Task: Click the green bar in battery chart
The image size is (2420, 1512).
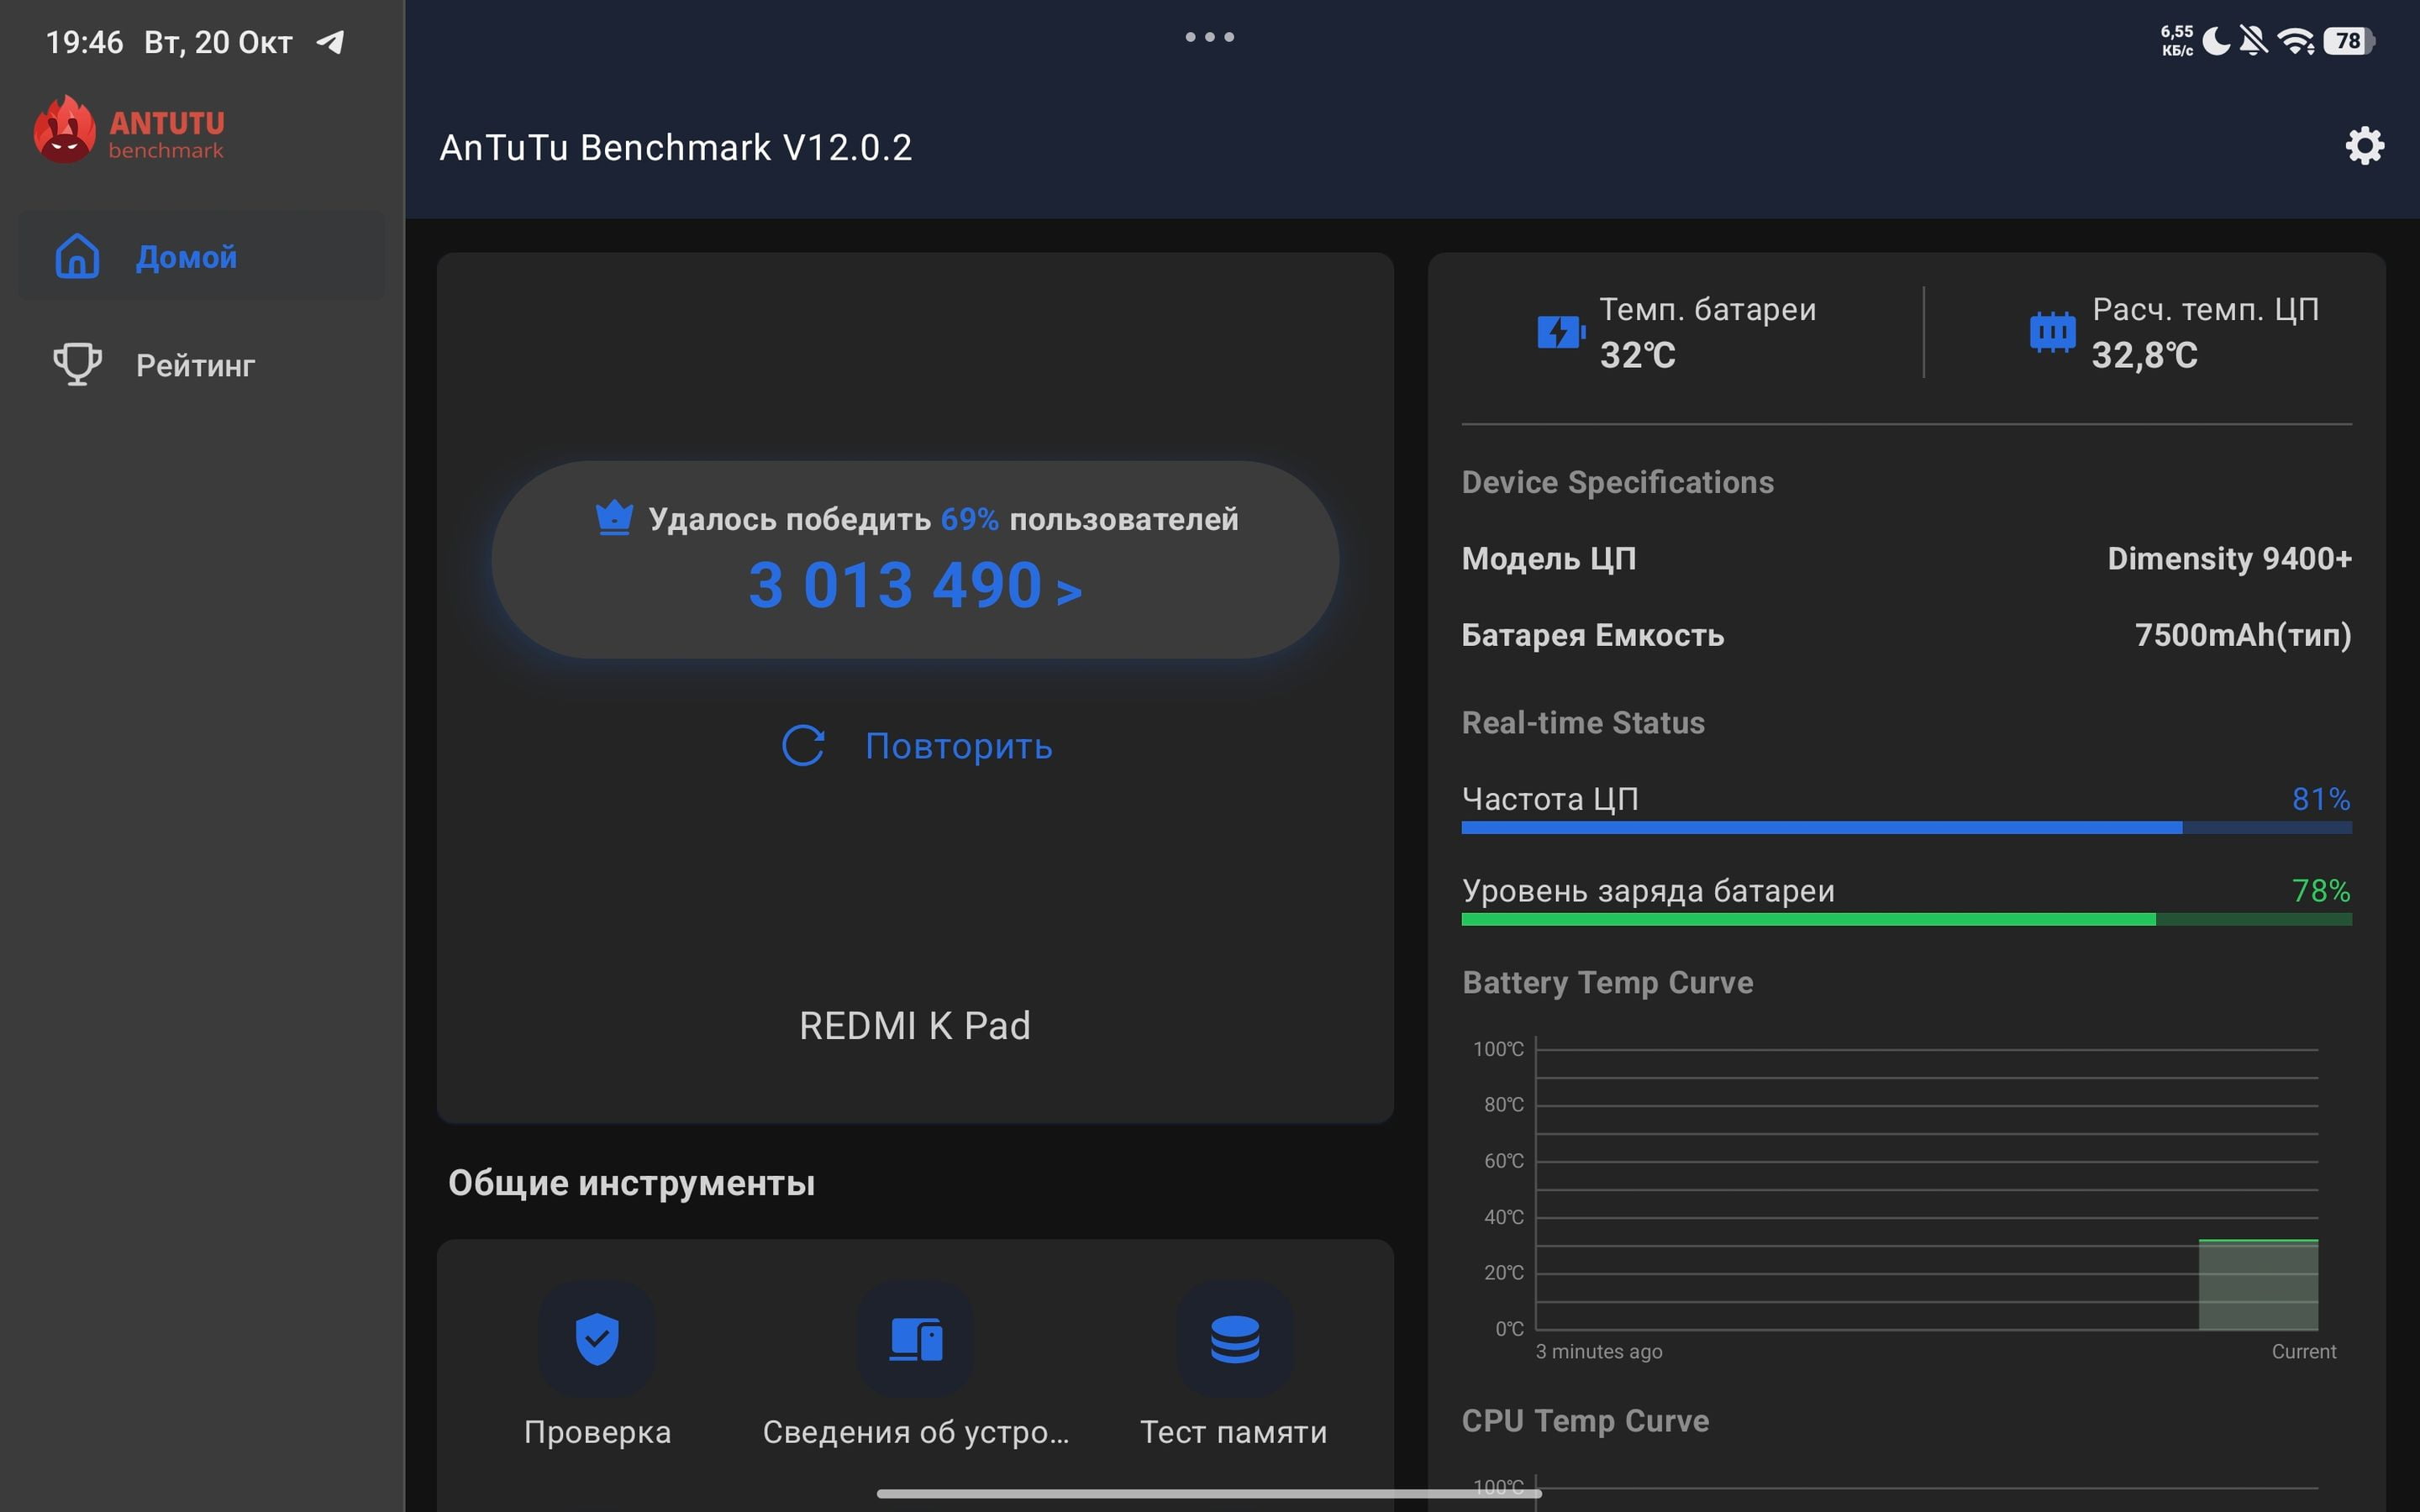Action: pos(2258,1285)
